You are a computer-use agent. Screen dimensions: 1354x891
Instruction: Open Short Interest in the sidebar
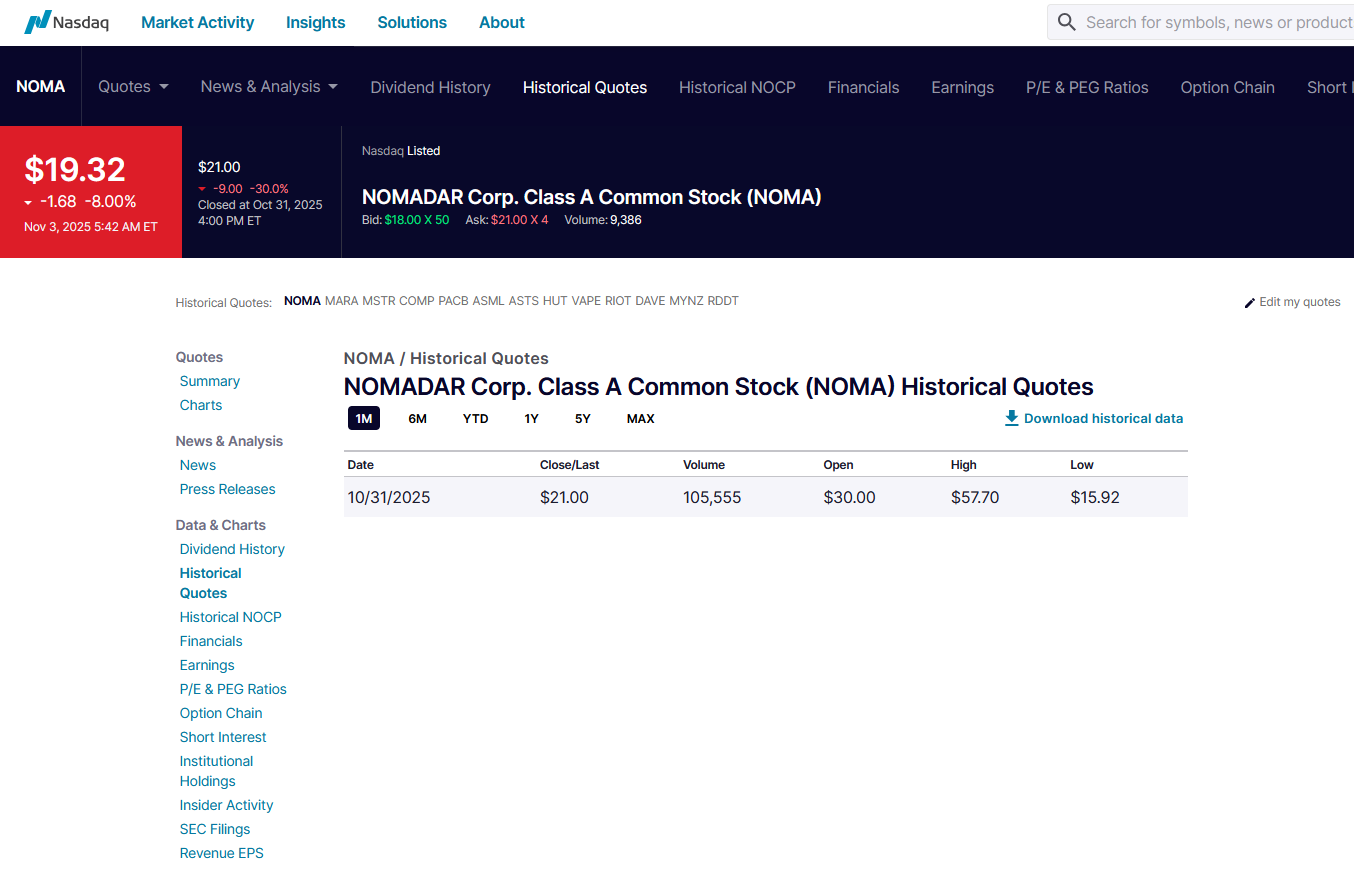coord(223,737)
